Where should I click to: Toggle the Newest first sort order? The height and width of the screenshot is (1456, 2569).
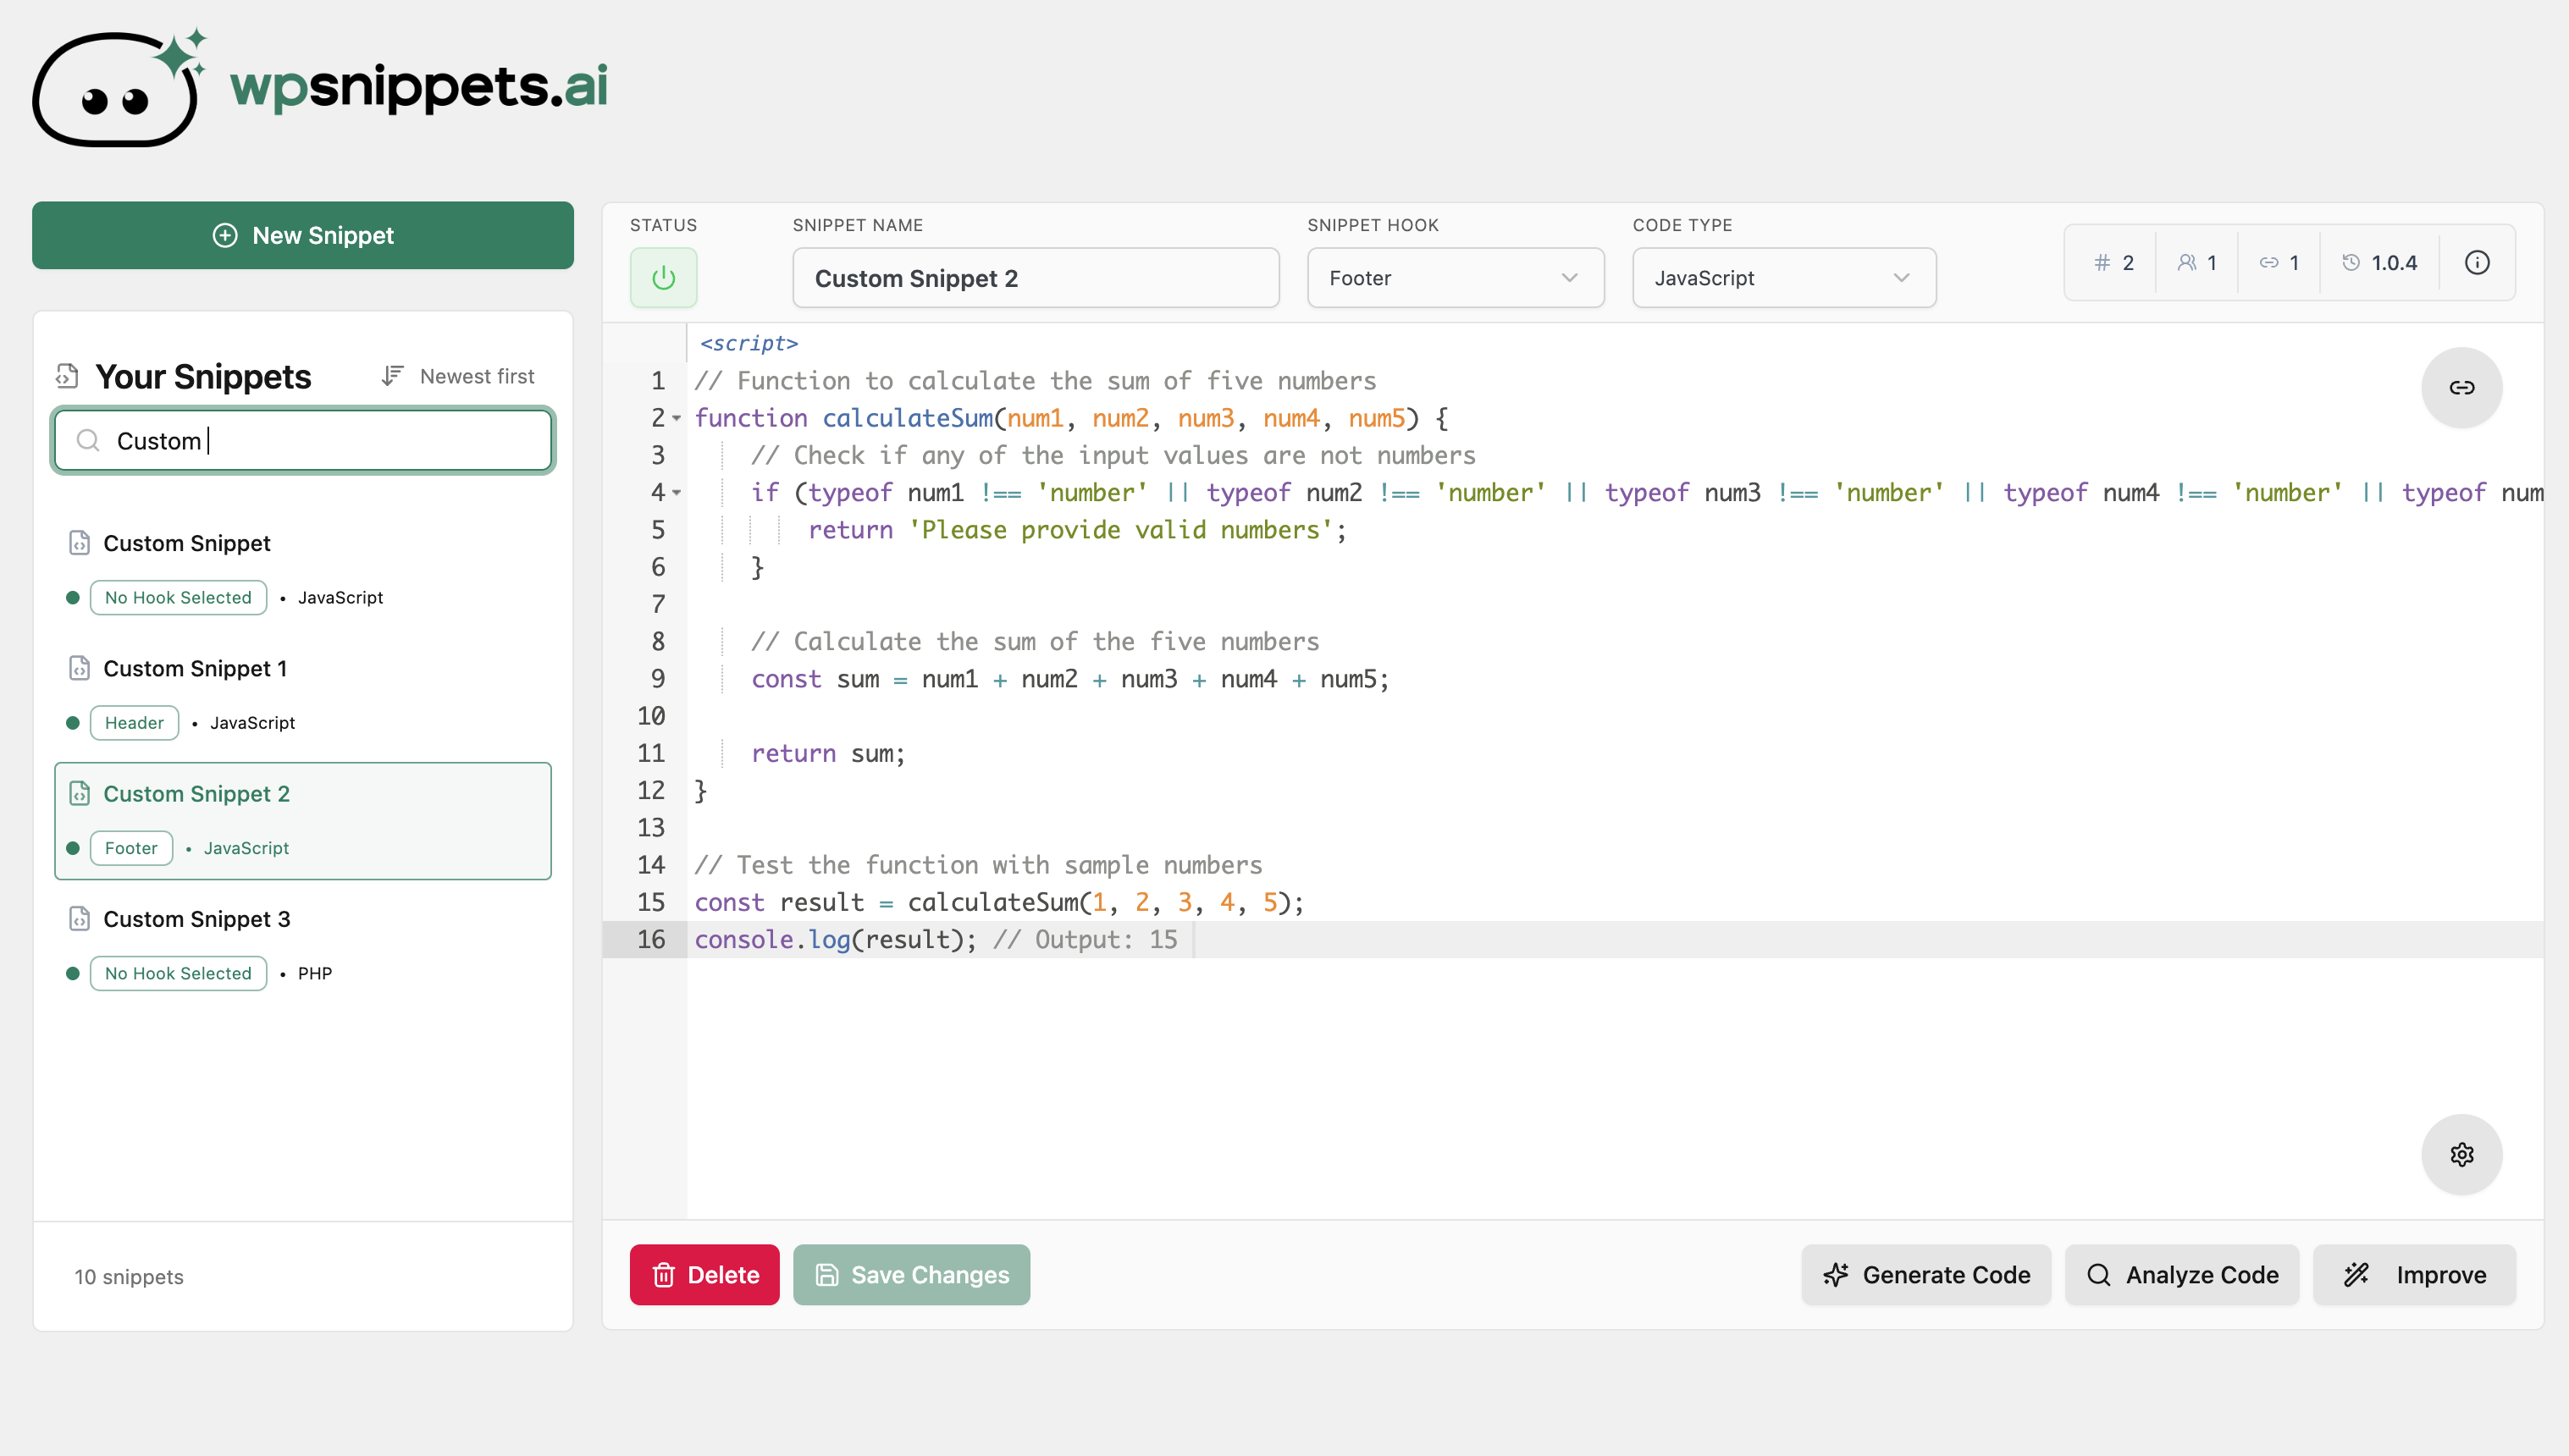pos(458,376)
